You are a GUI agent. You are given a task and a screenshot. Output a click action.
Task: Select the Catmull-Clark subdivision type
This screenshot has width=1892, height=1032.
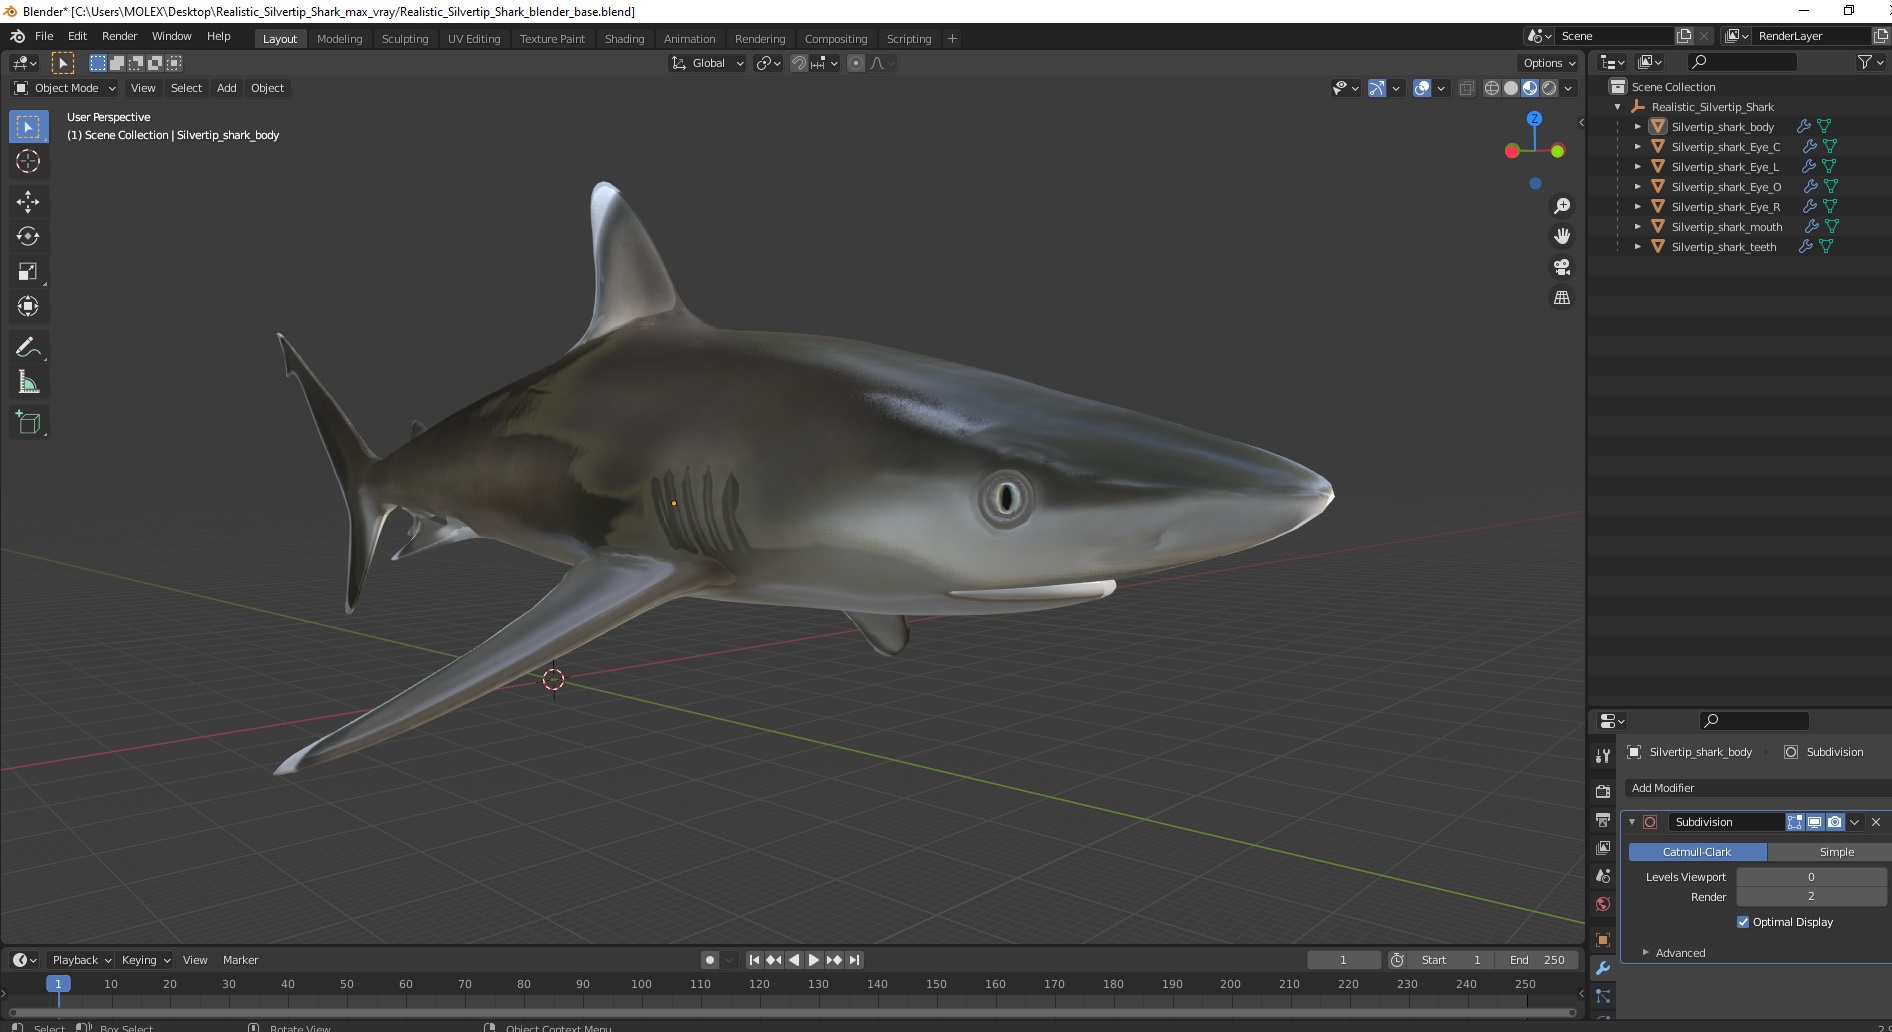click(x=1697, y=852)
